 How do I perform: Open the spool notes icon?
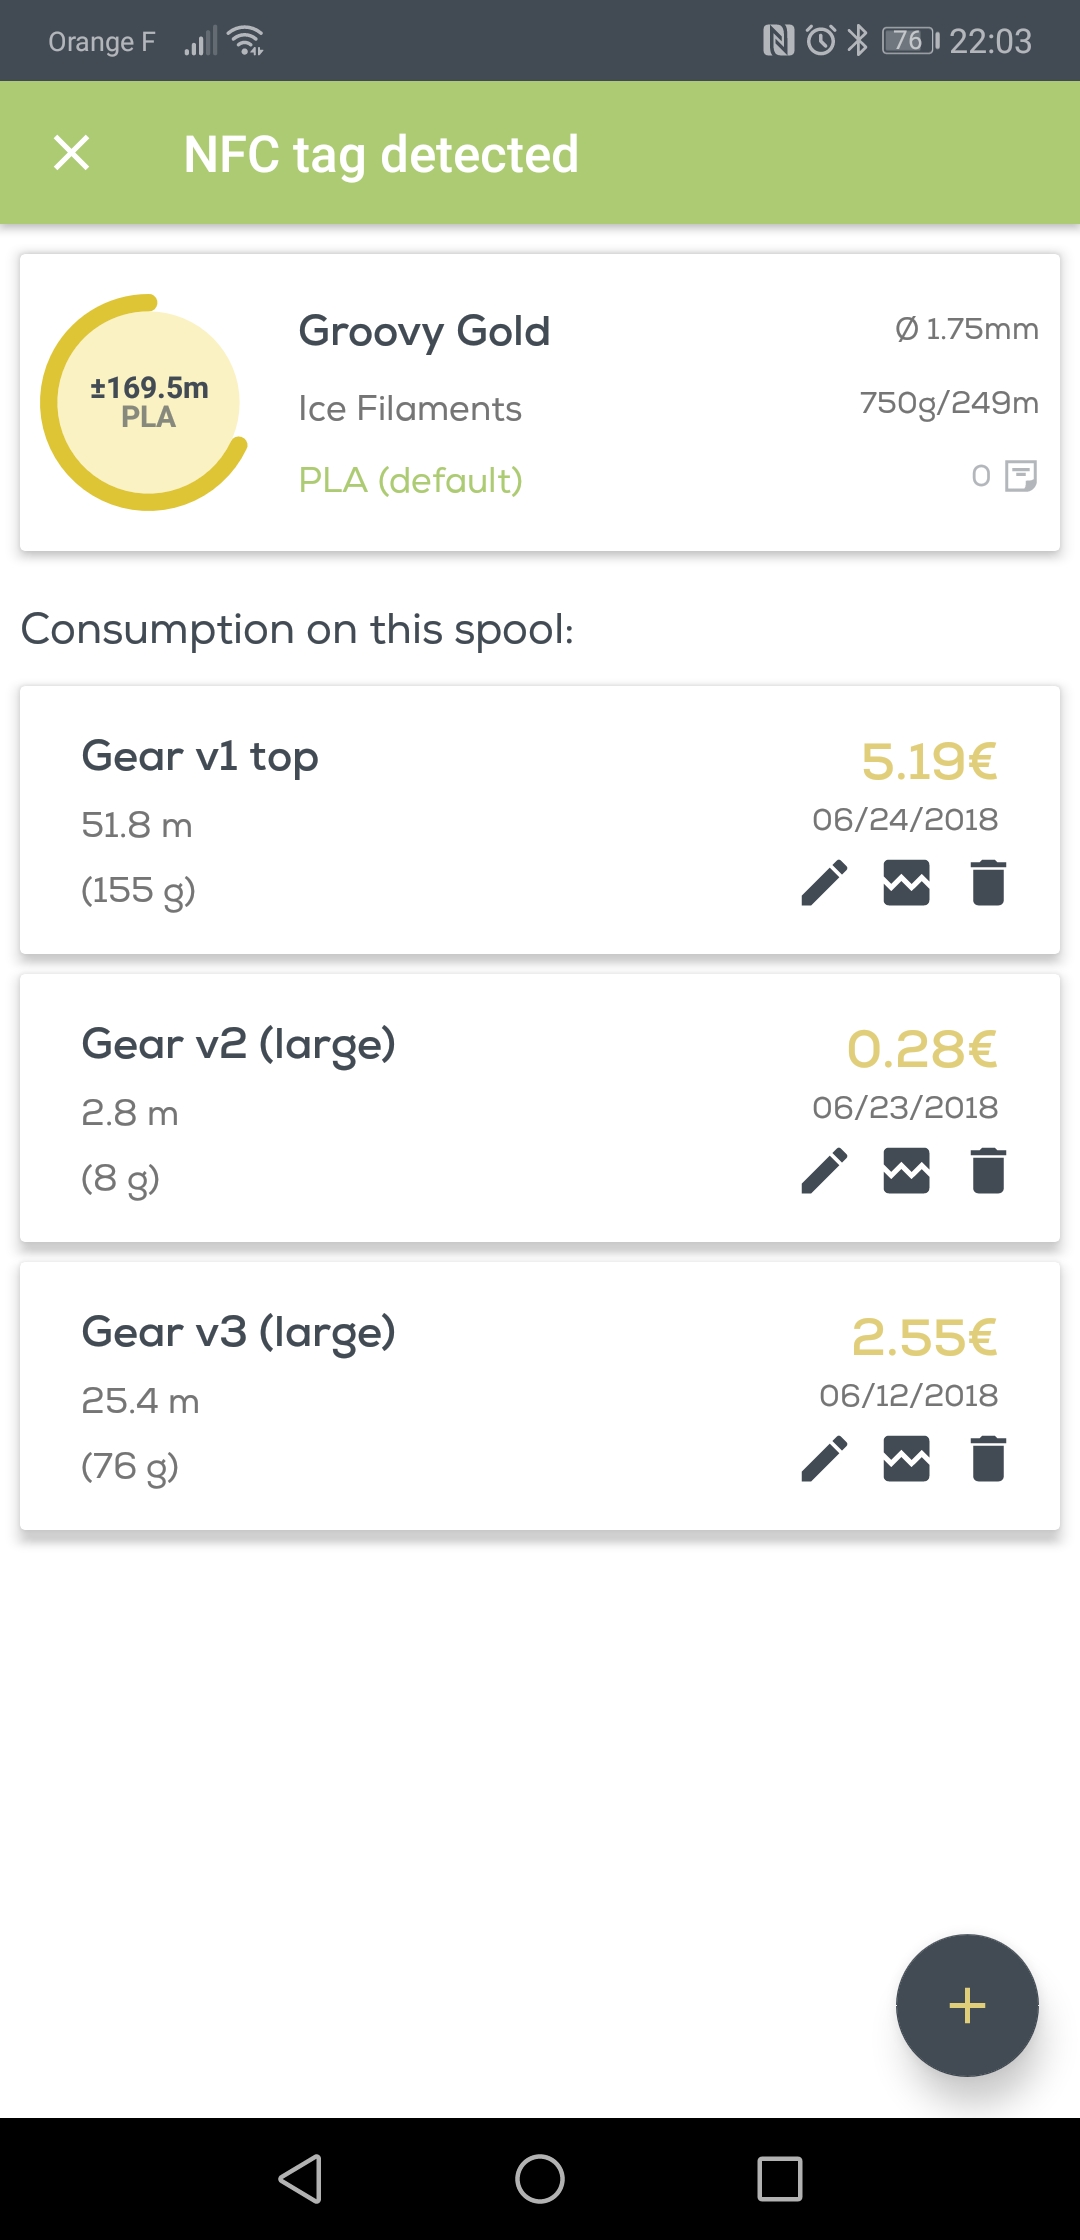click(x=1020, y=476)
